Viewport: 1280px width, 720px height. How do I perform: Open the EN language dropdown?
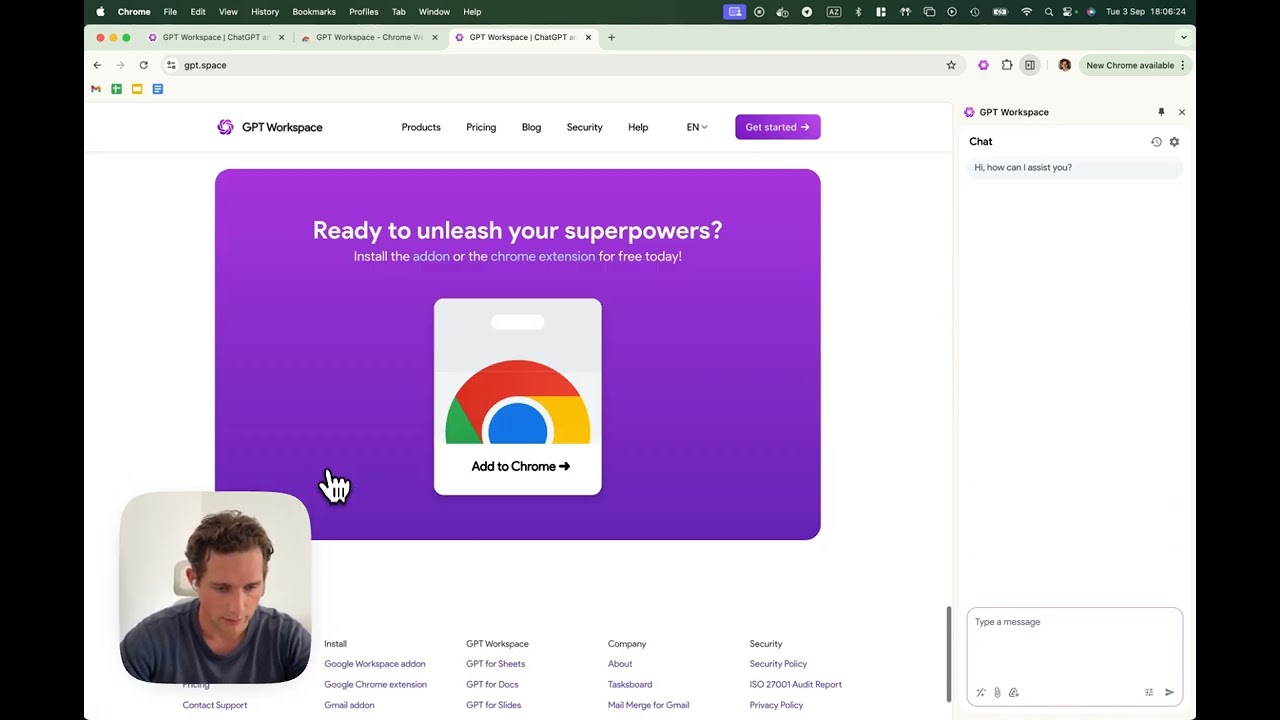tap(697, 127)
